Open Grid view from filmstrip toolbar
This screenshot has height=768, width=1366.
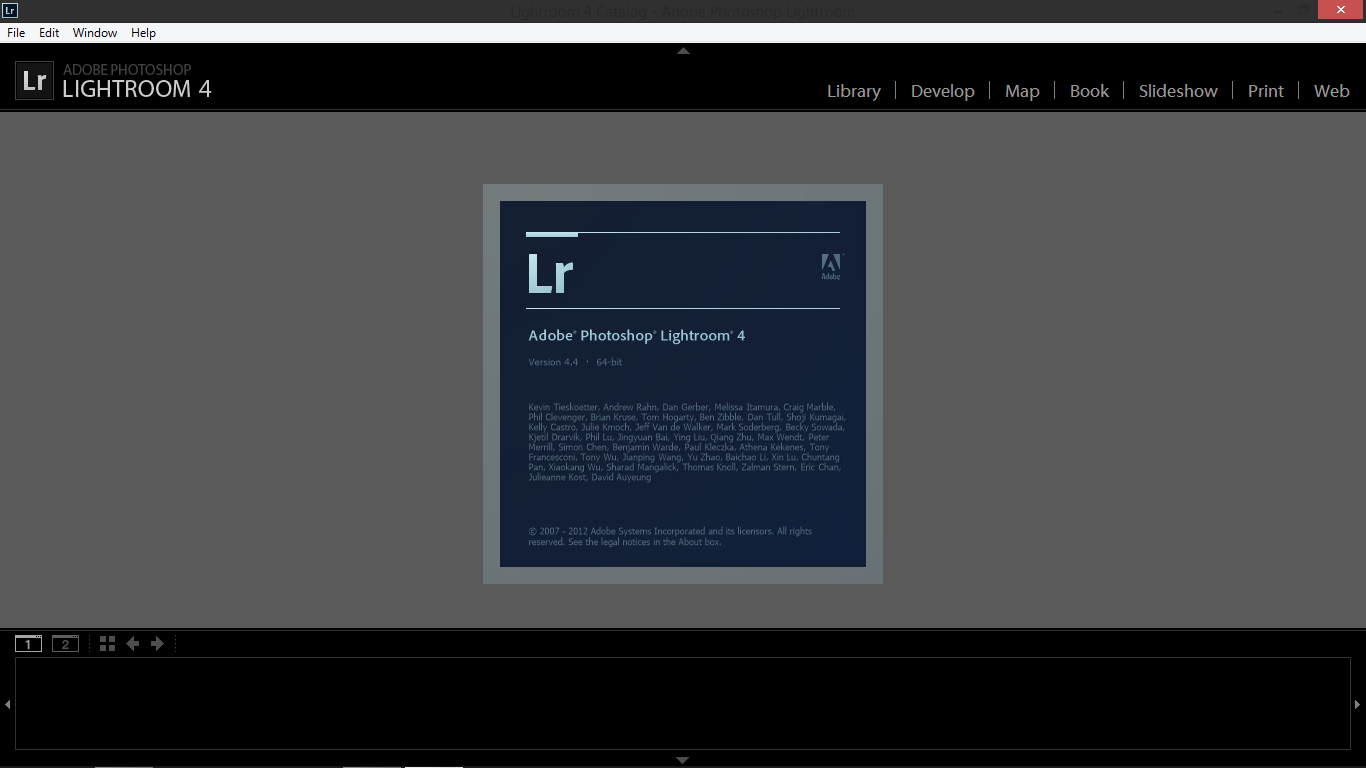107,643
